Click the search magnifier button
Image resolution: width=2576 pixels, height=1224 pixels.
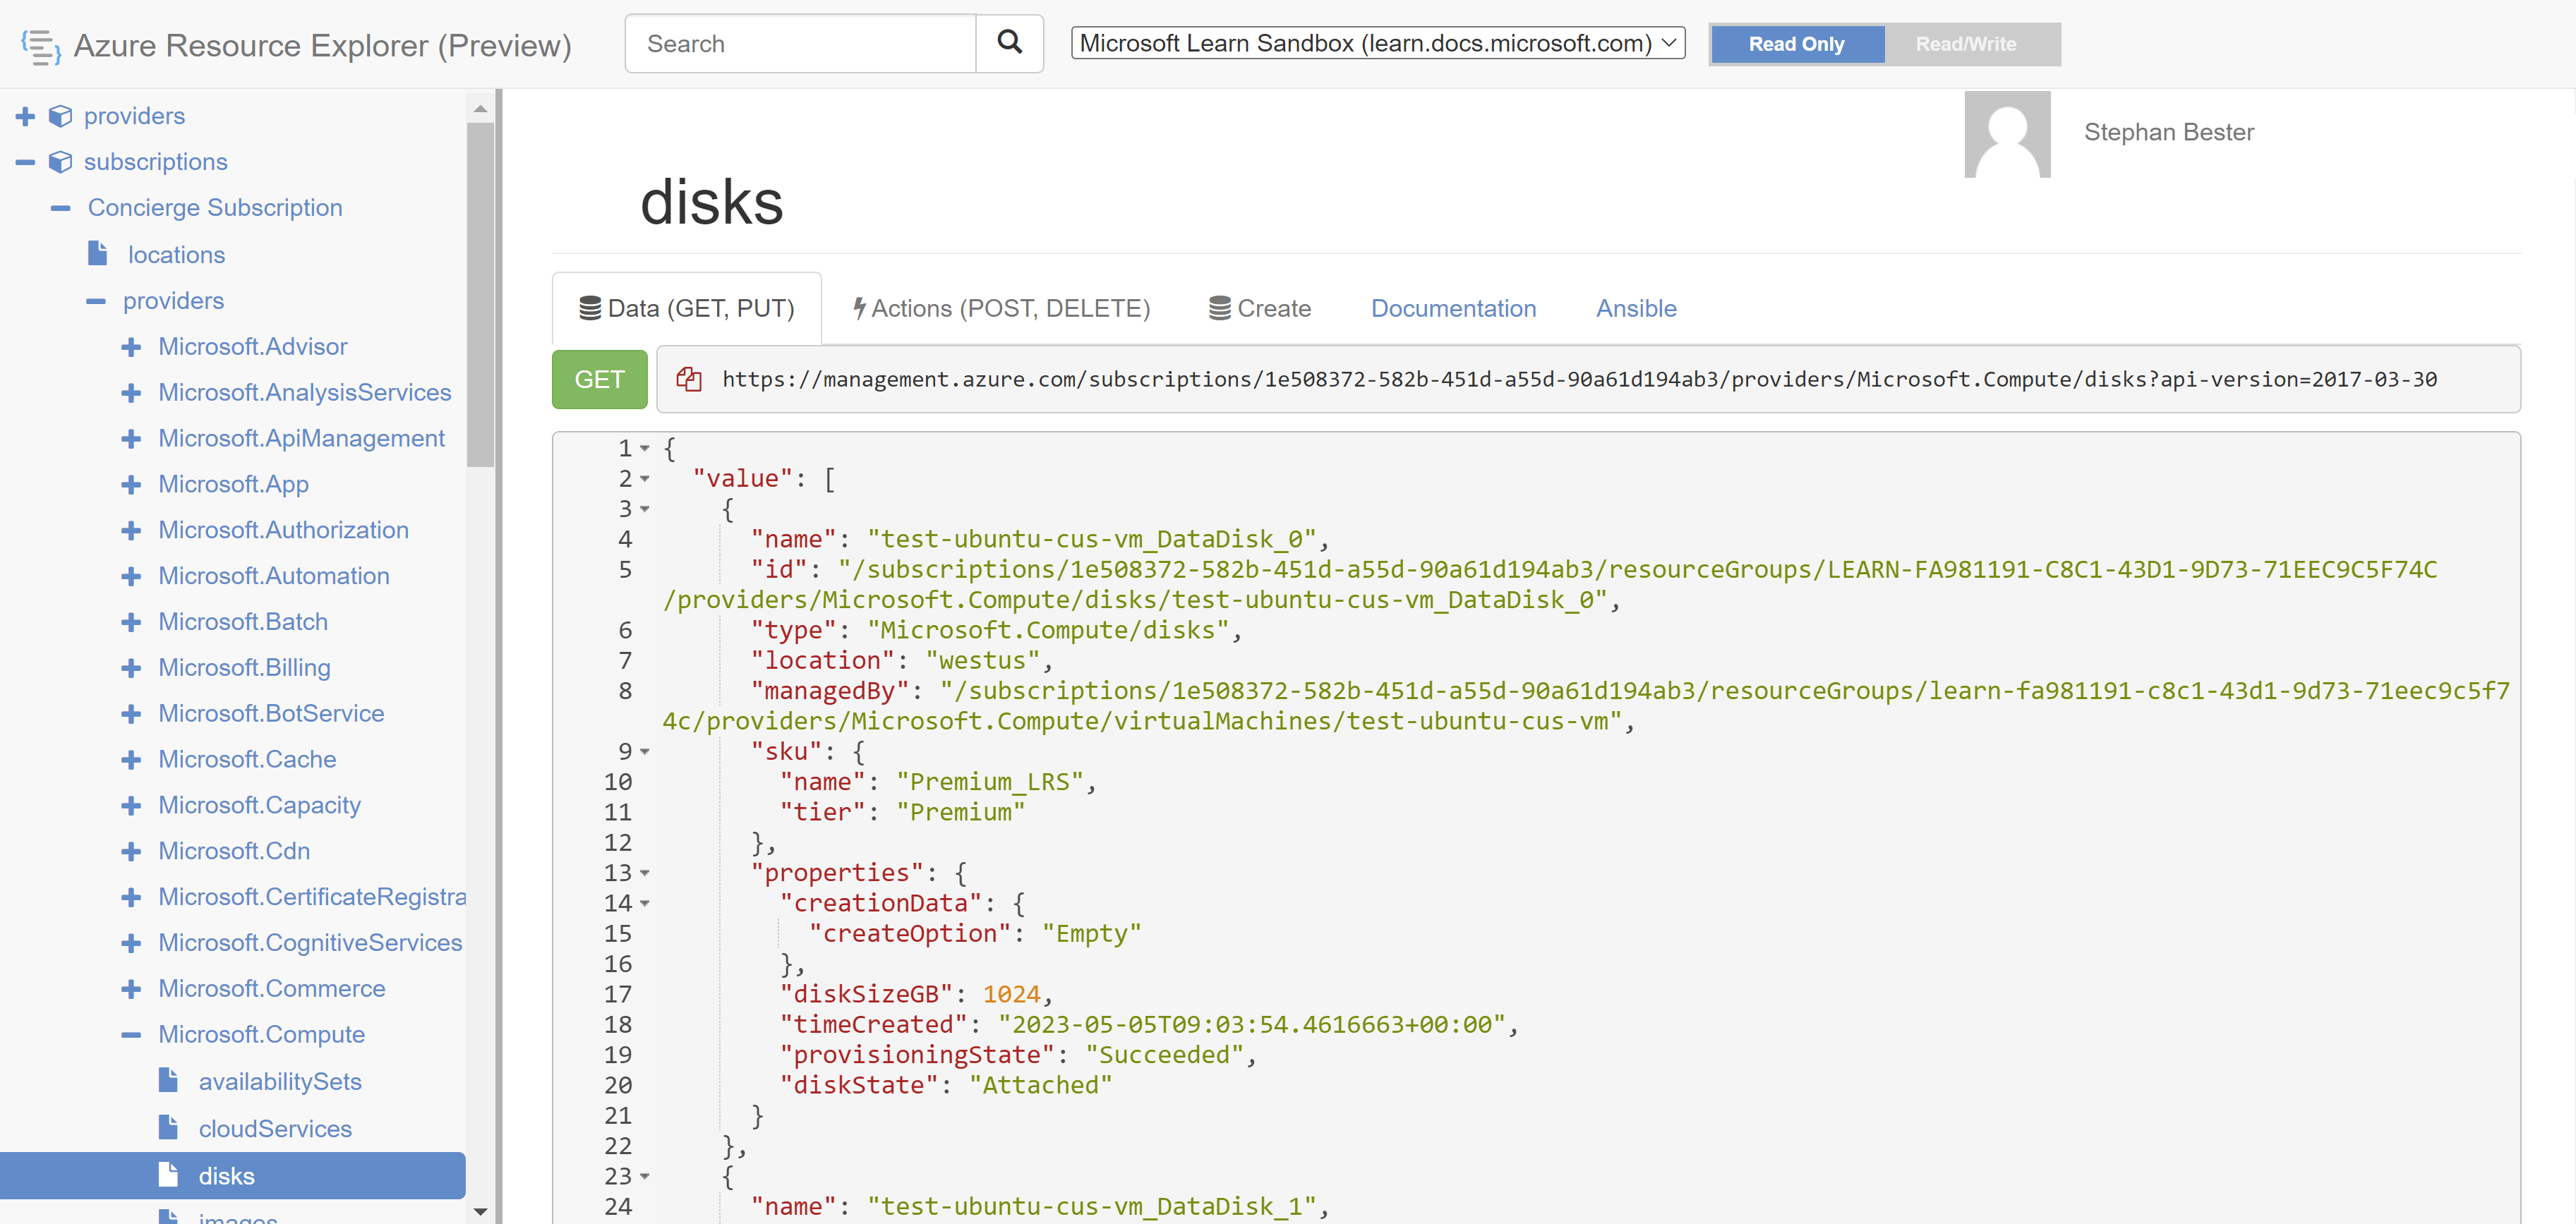(x=1009, y=43)
